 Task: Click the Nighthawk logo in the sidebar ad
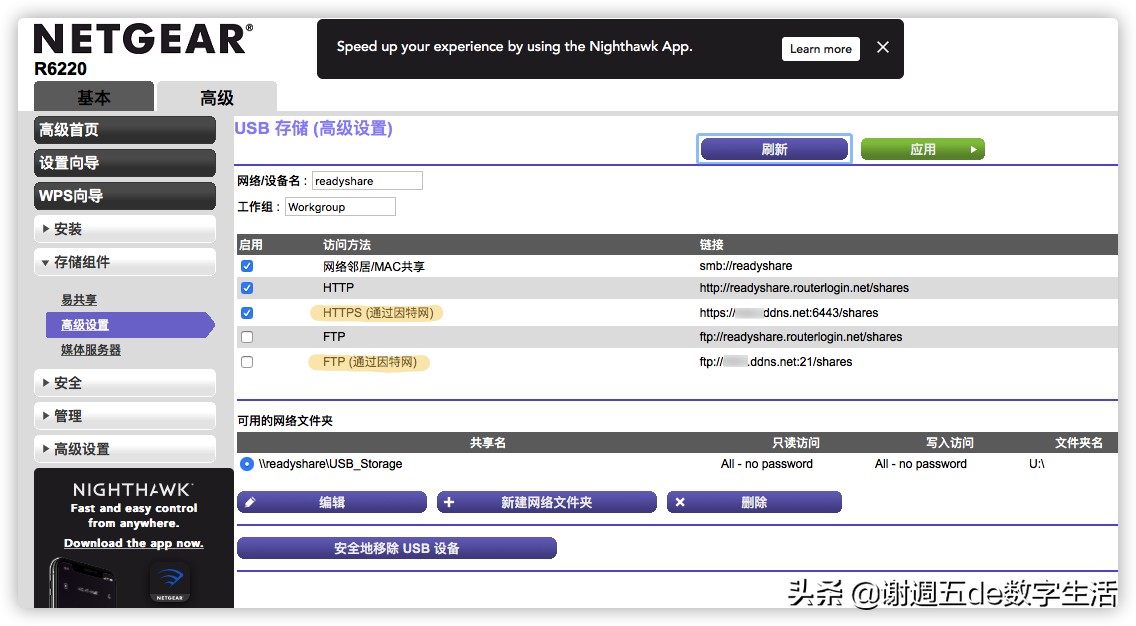[x=133, y=491]
